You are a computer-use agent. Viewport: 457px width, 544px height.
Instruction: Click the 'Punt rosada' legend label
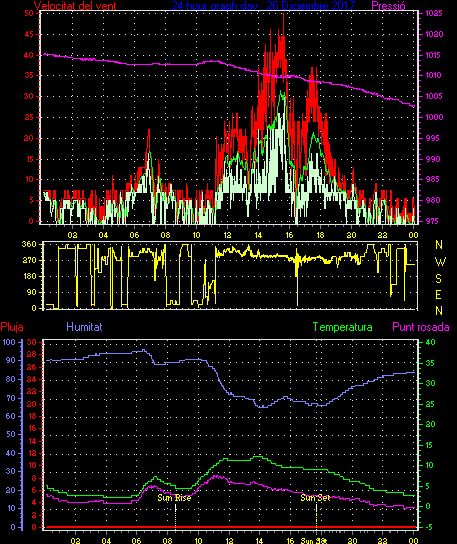(x=421, y=327)
